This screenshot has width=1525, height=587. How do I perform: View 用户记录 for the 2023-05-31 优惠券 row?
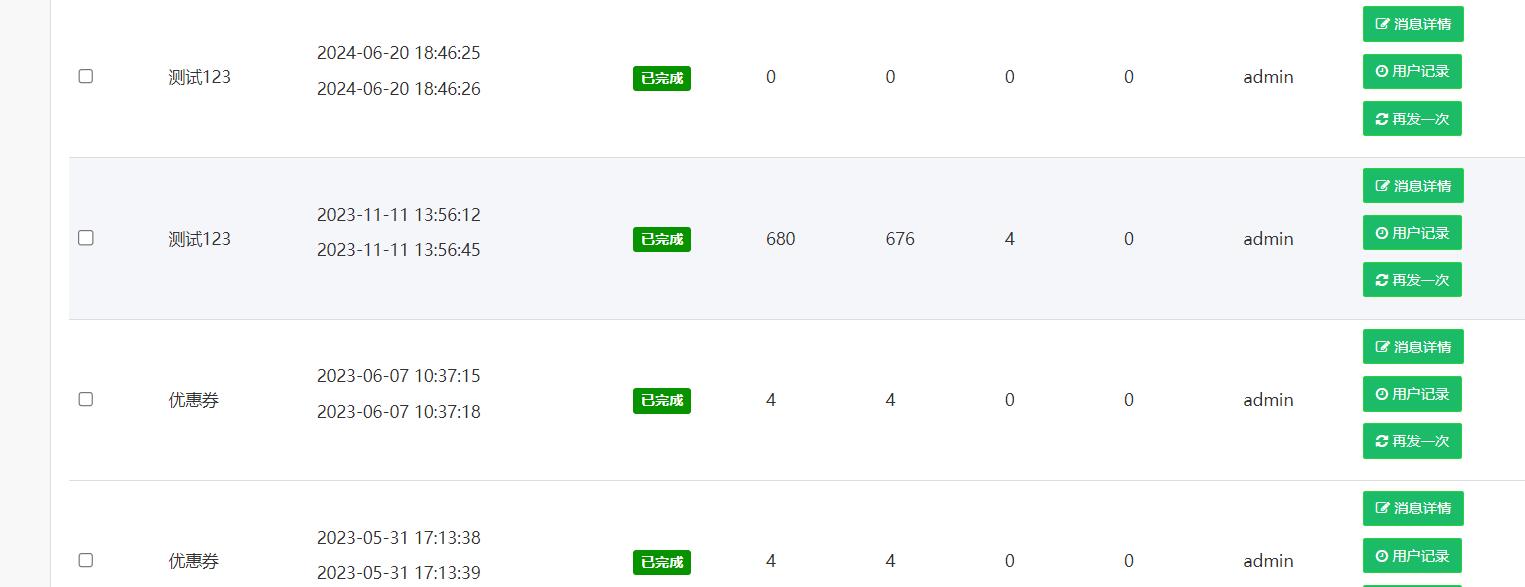click(1412, 555)
